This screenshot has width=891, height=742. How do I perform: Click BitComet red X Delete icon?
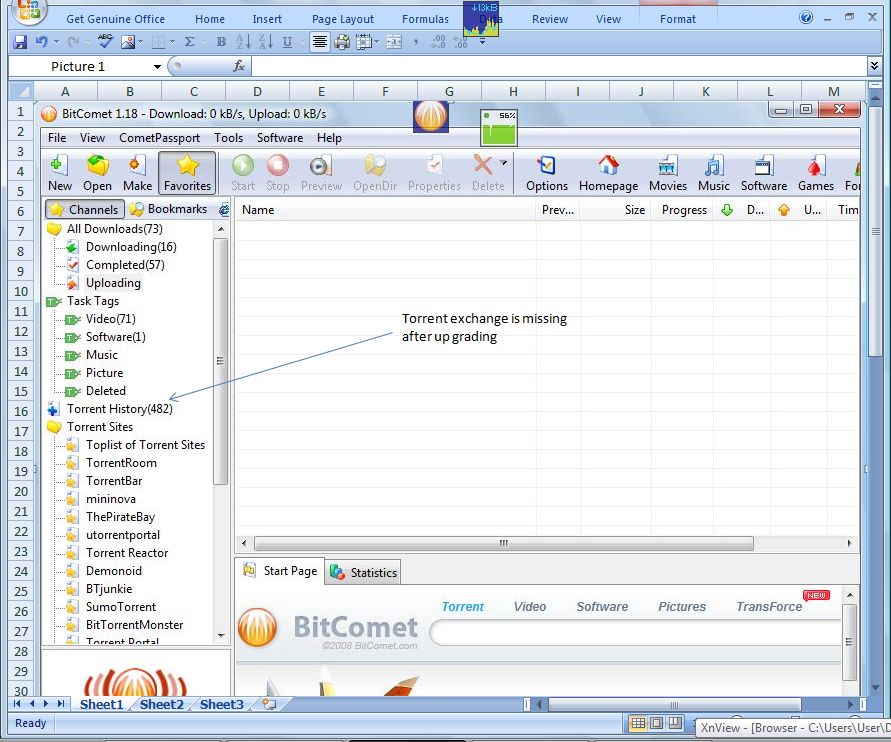pyautogui.click(x=483, y=165)
